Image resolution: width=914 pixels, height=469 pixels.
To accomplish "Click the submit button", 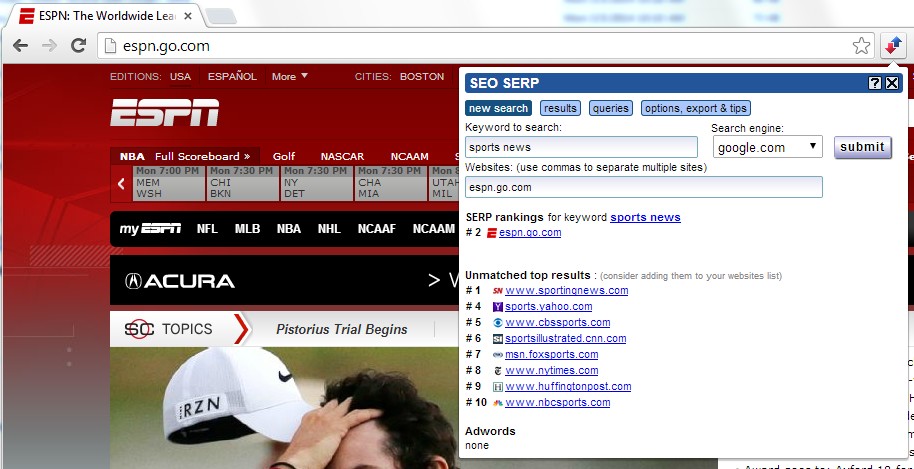I will pos(863,147).
